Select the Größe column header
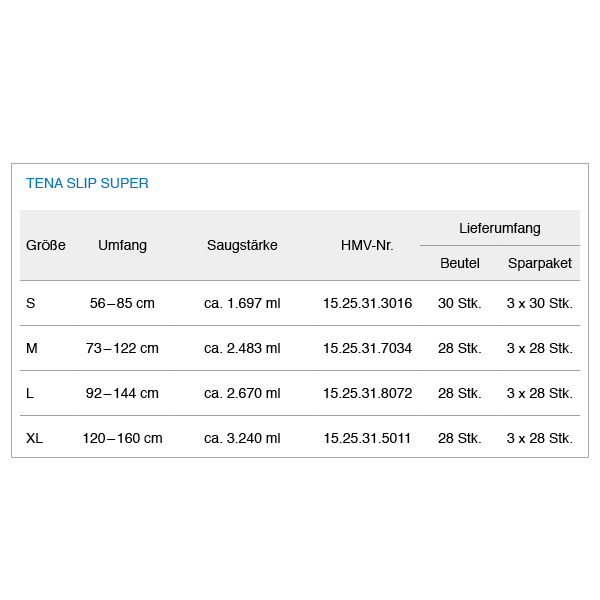 click(46, 245)
